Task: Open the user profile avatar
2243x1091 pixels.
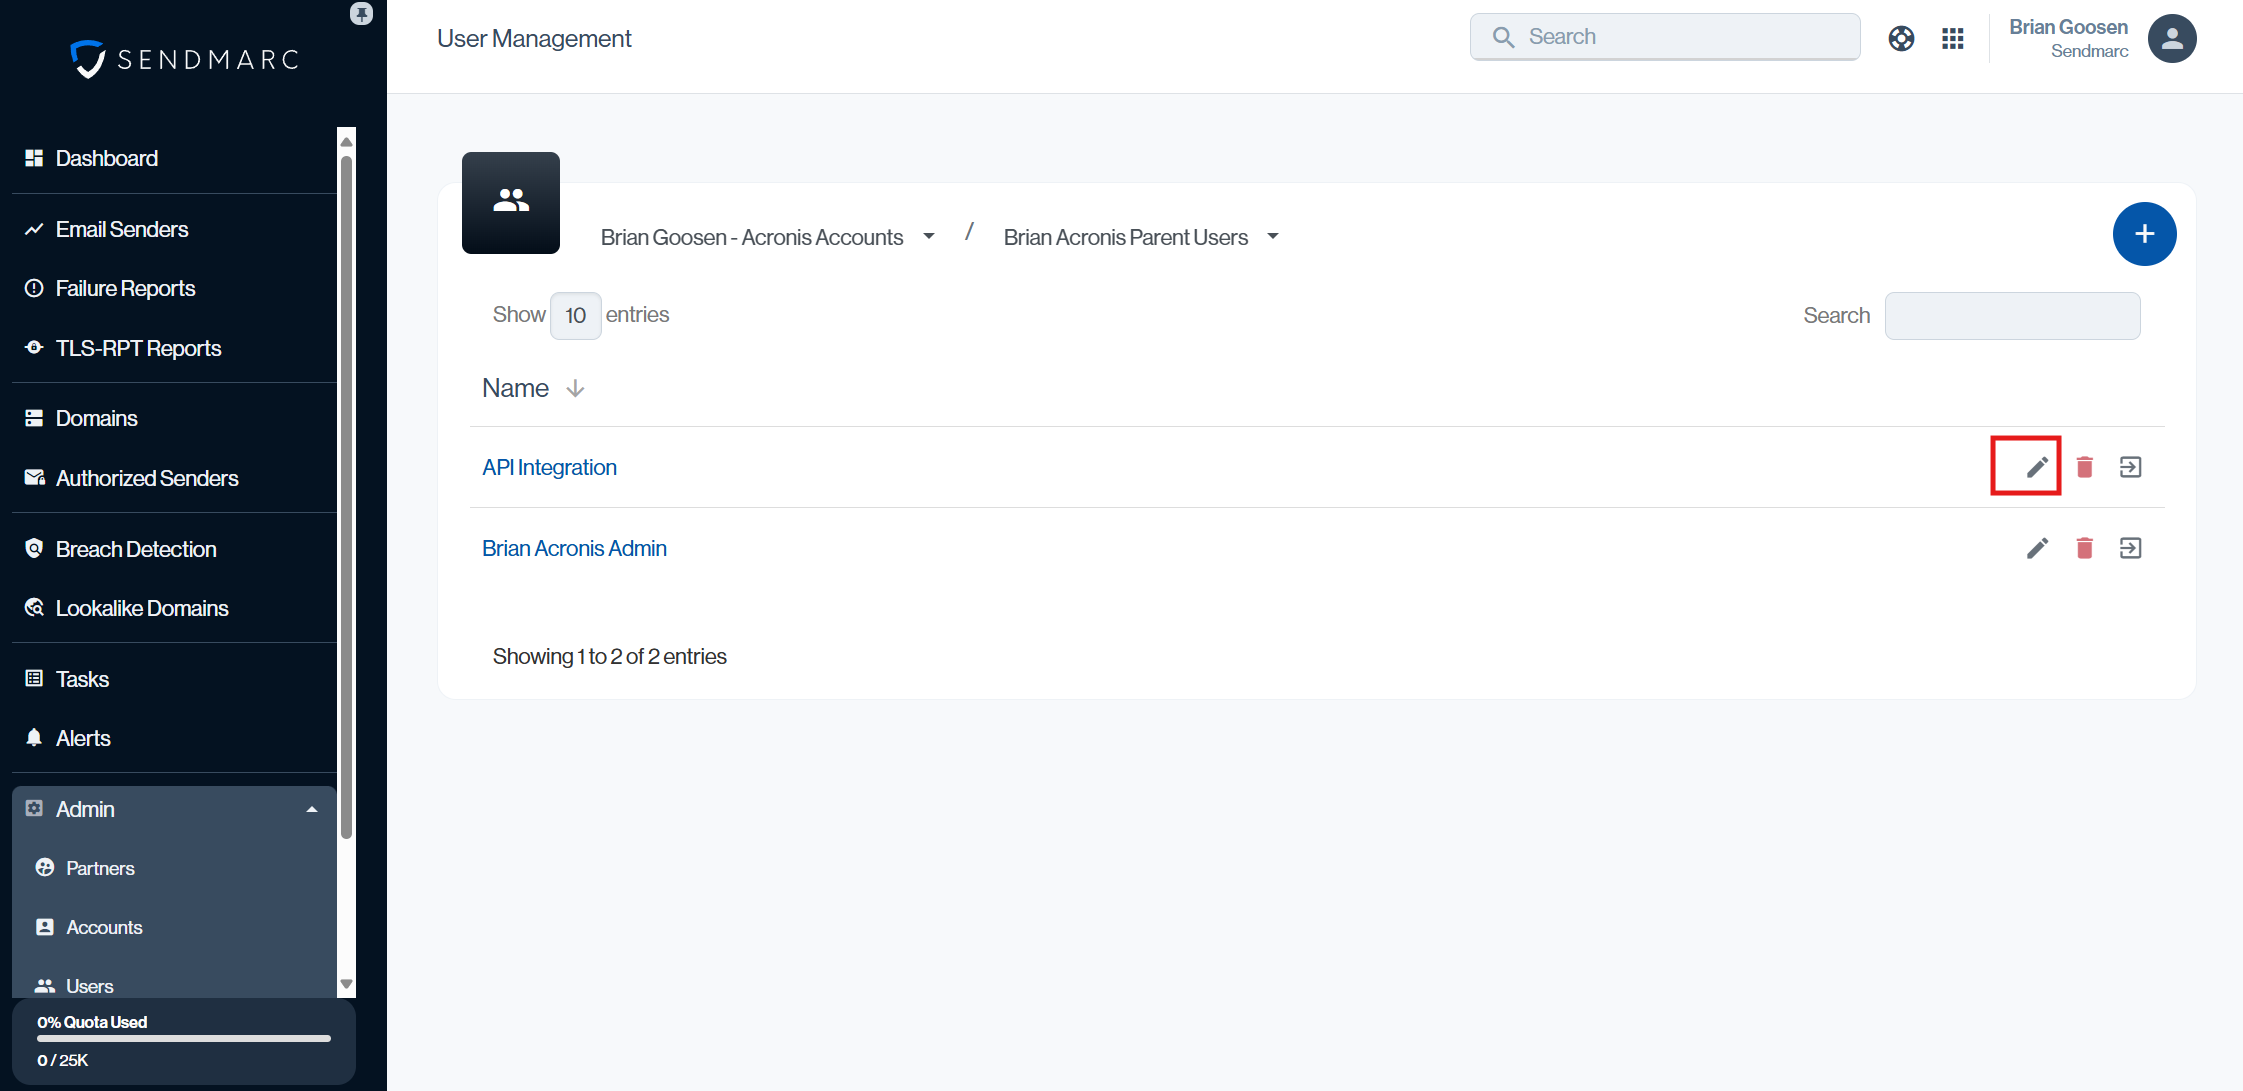Action: pyautogui.click(x=2172, y=38)
